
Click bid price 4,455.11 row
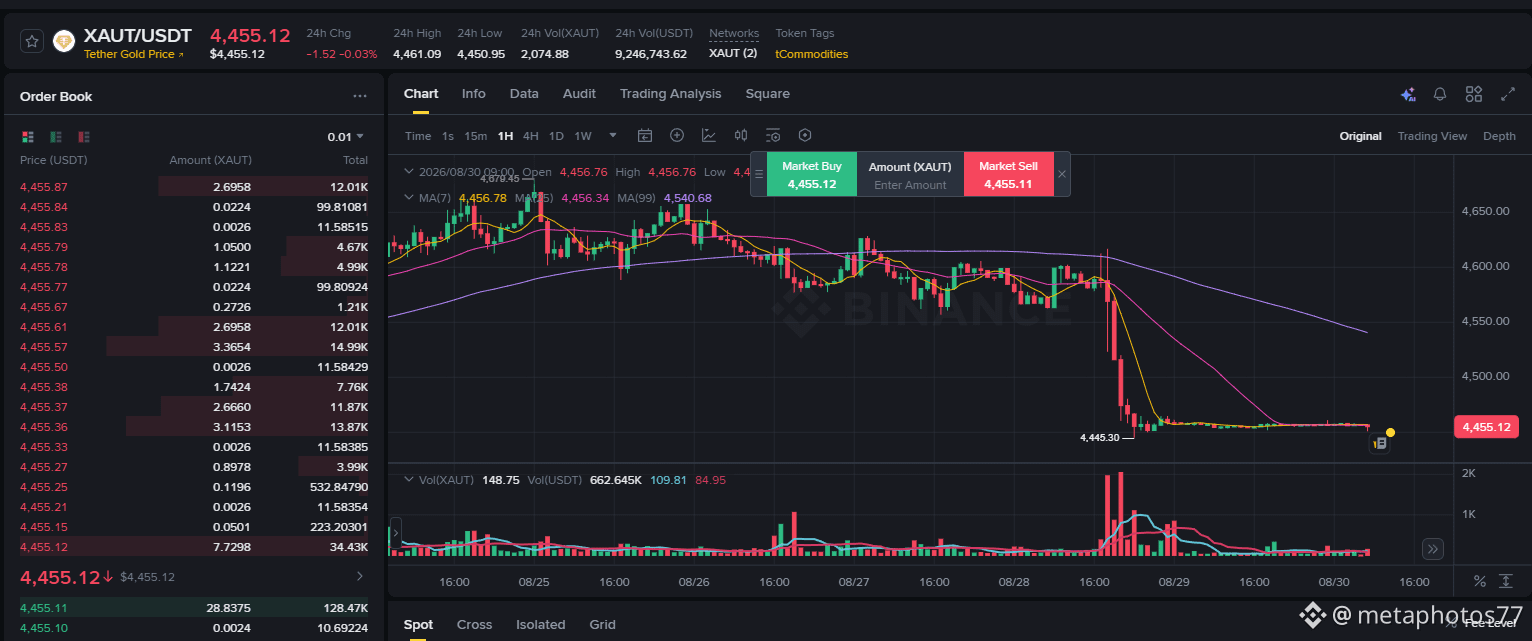coord(194,607)
